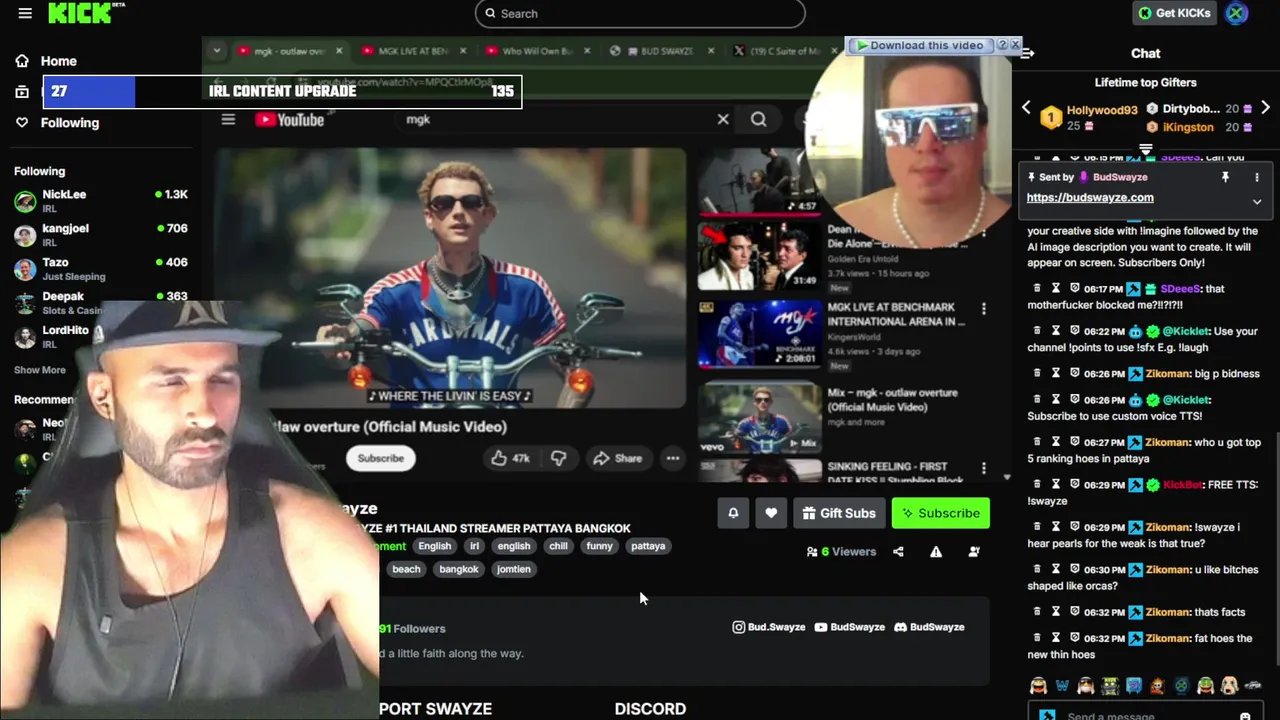Show previous top gifters
The width and height of the screenshot is (1280, 720).
point(1026,107)
